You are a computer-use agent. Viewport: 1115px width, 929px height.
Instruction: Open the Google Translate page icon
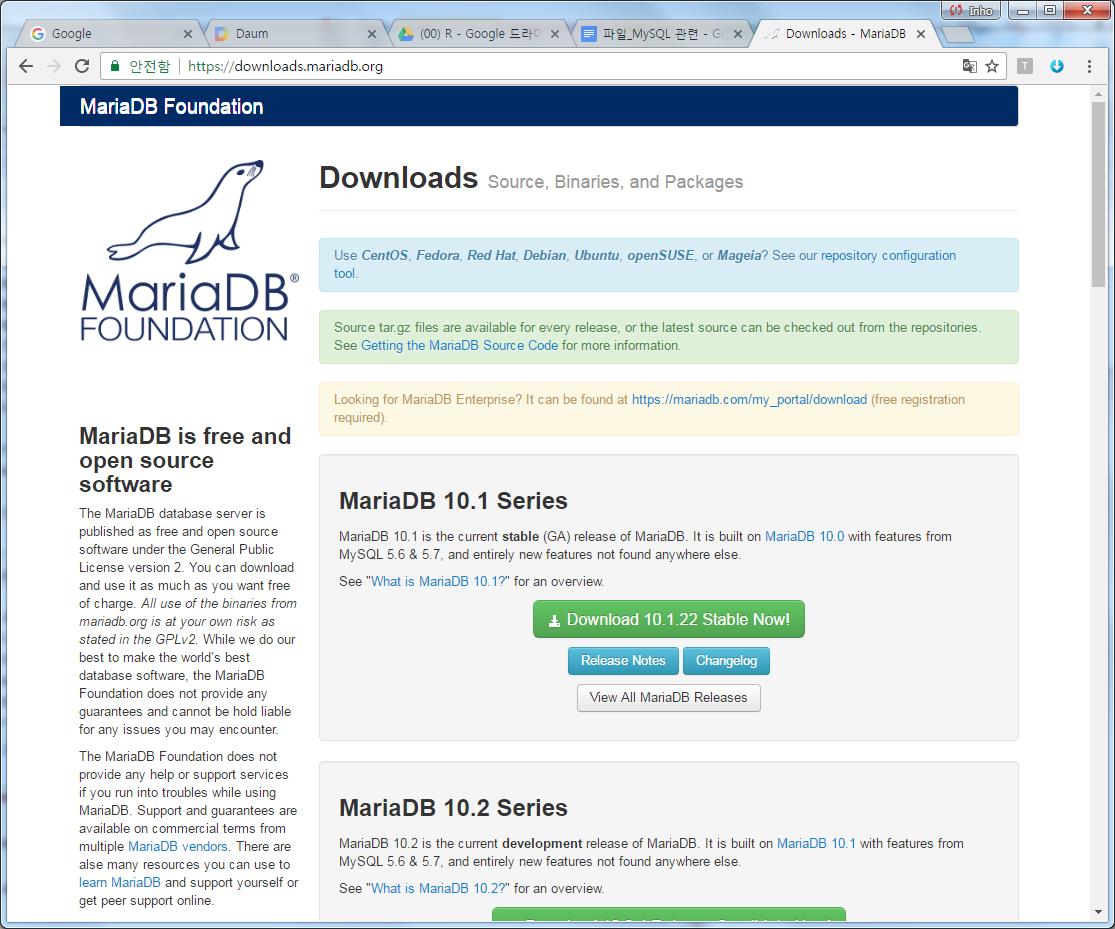[969, 66]
